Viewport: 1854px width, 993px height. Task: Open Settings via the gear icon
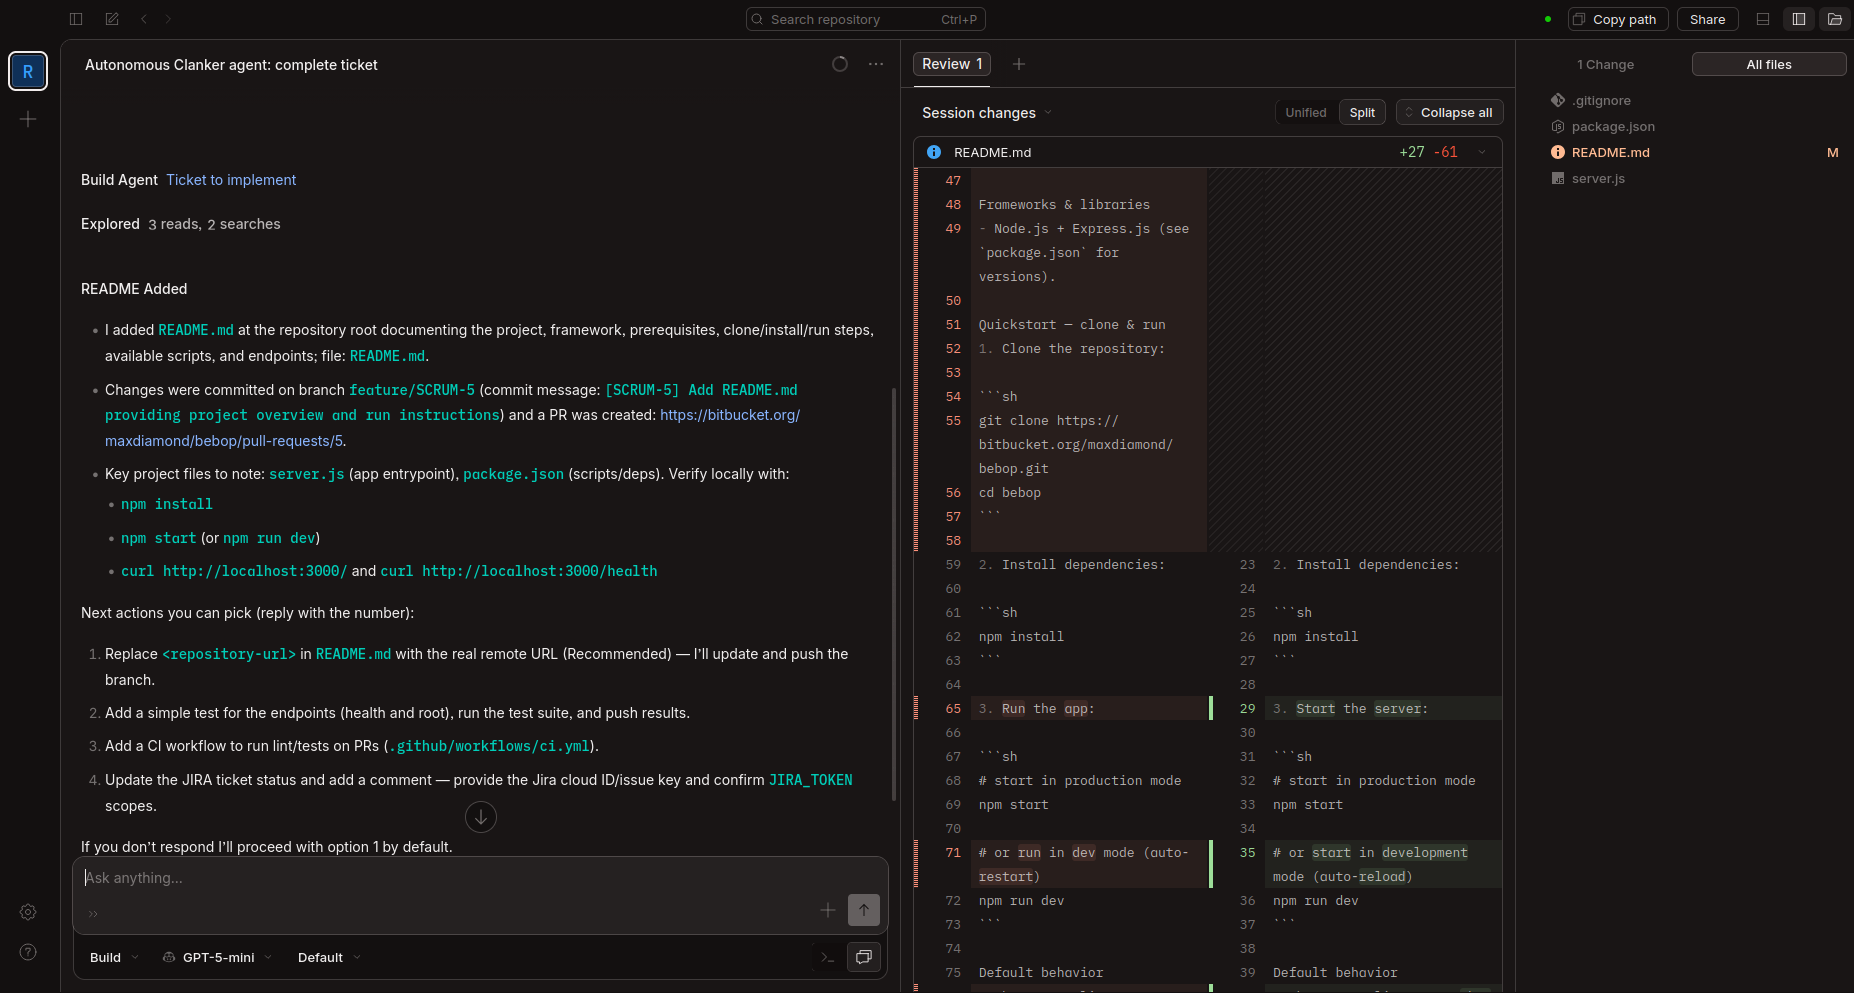pos(28,912)
